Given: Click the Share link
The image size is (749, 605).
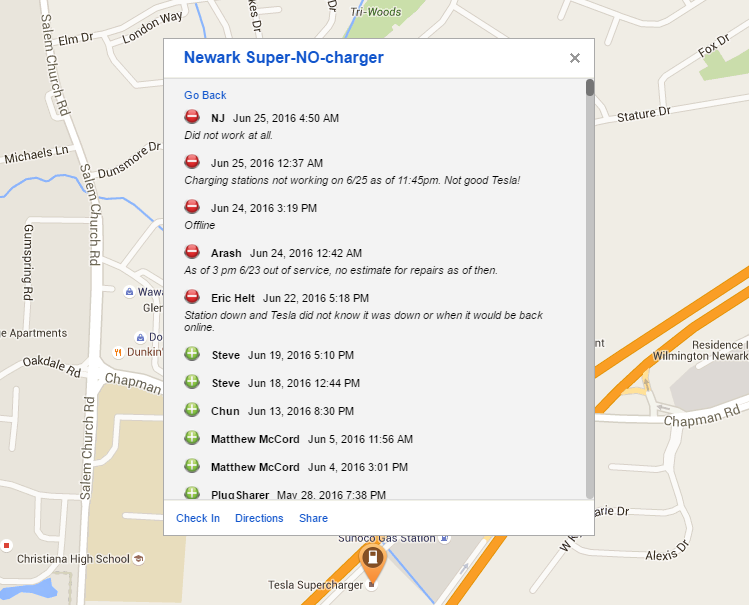Looking at the screenshot, I should [x=313, y=518].
